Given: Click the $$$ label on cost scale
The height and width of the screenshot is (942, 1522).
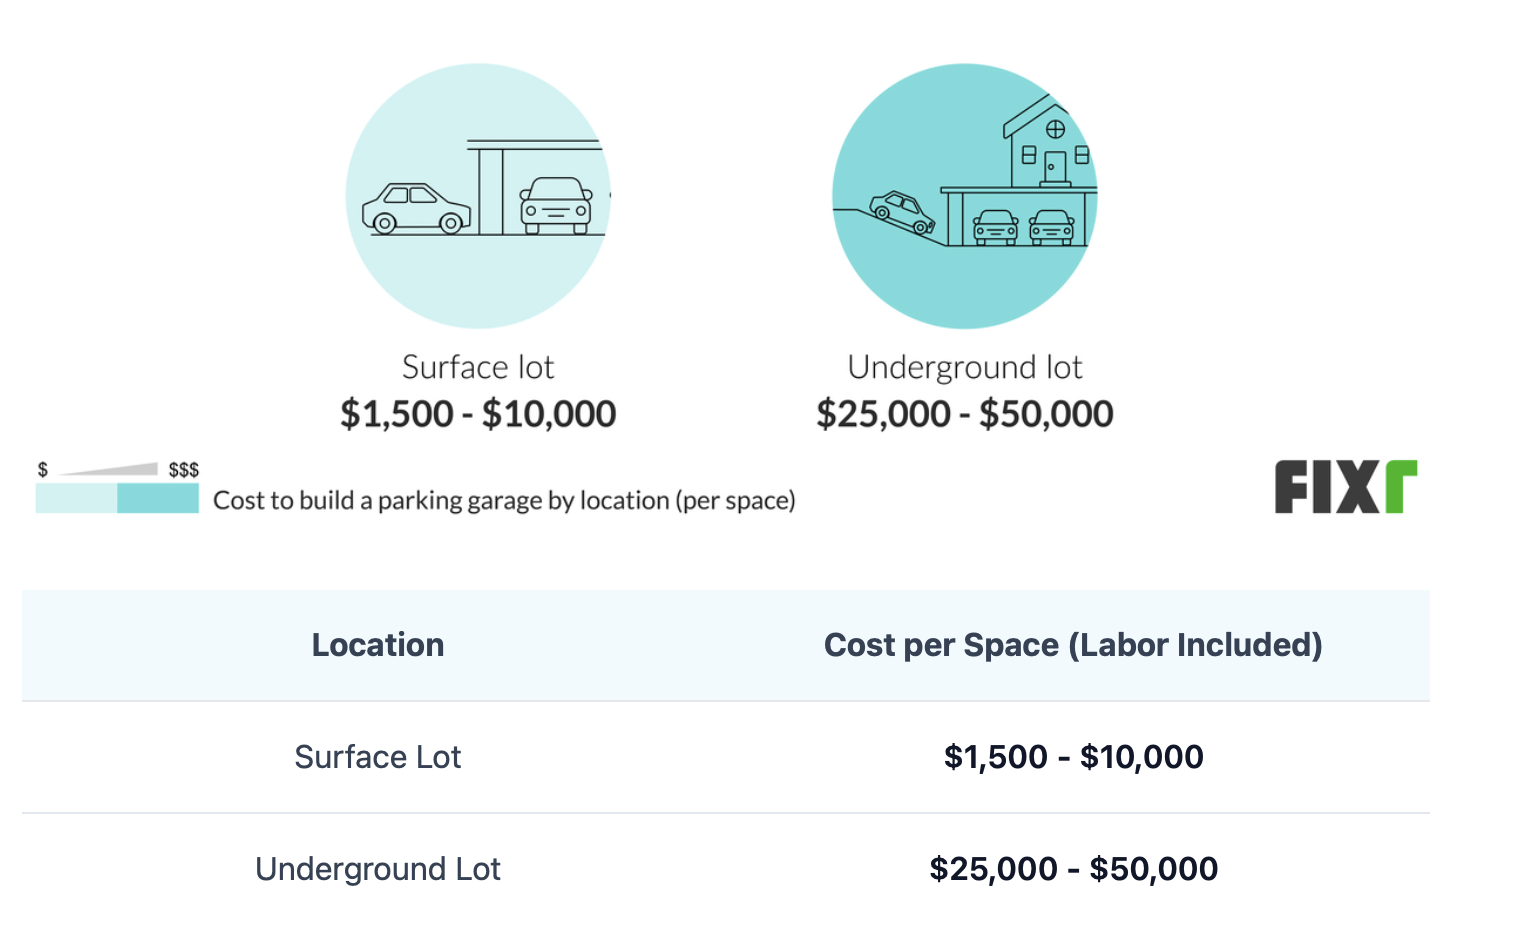Looking at the screenshot, I should pos(184,469).
